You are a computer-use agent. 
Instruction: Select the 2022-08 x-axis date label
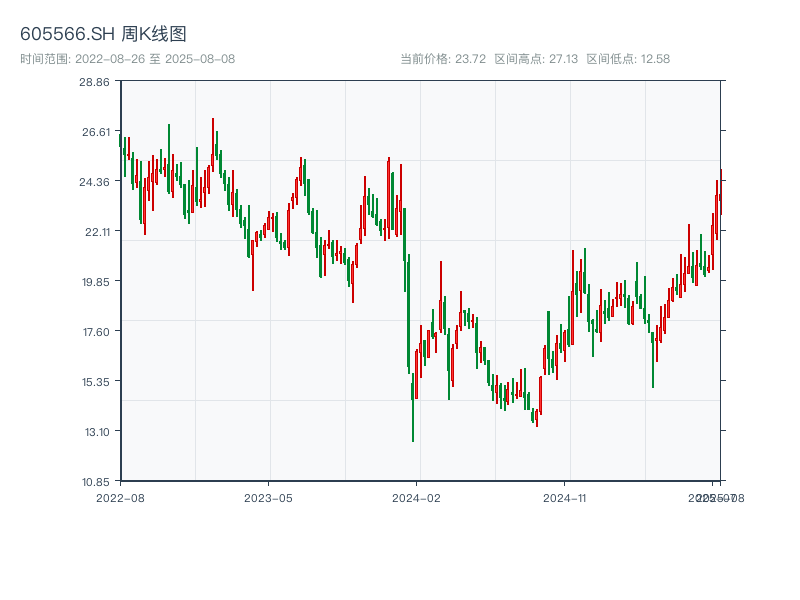120,497
